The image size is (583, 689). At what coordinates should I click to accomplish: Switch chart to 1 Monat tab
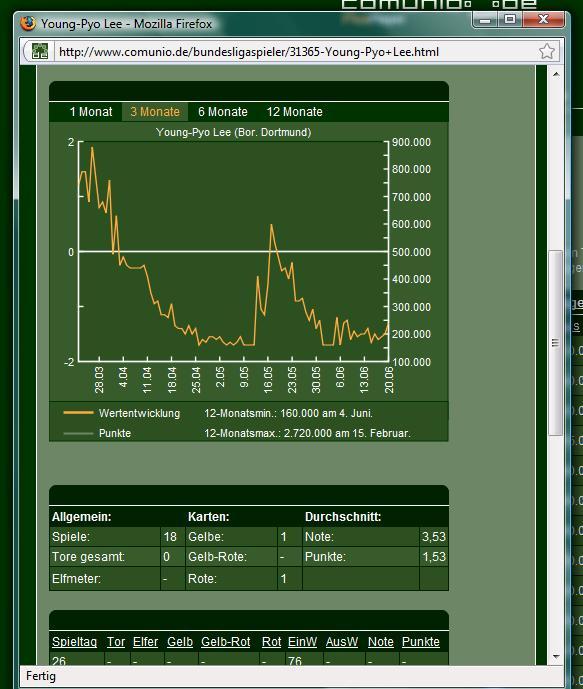(91, 112)
